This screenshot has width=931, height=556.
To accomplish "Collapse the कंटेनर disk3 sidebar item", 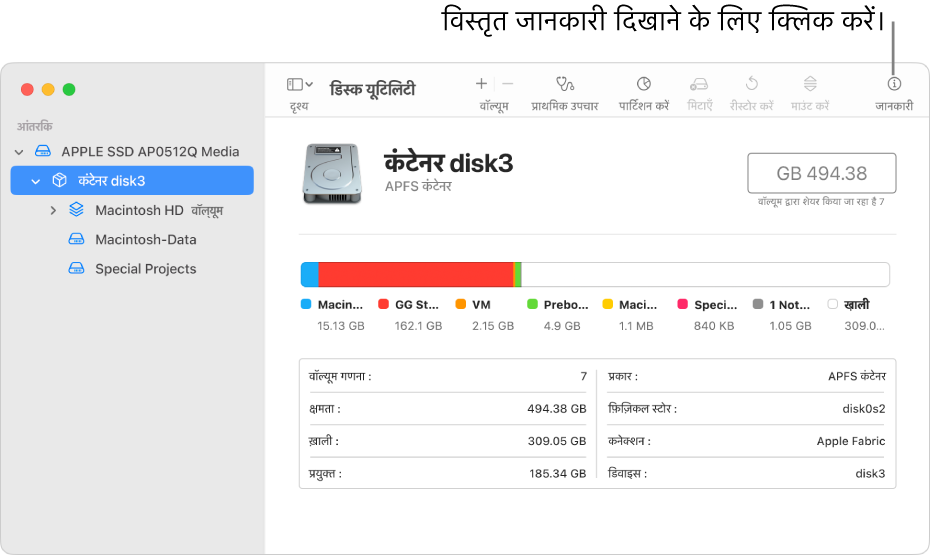I will pos(36,181).
